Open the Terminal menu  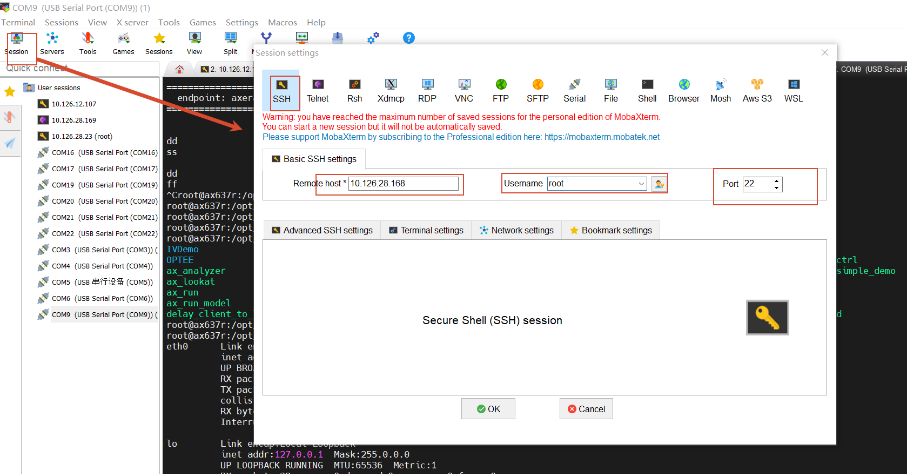18,23
